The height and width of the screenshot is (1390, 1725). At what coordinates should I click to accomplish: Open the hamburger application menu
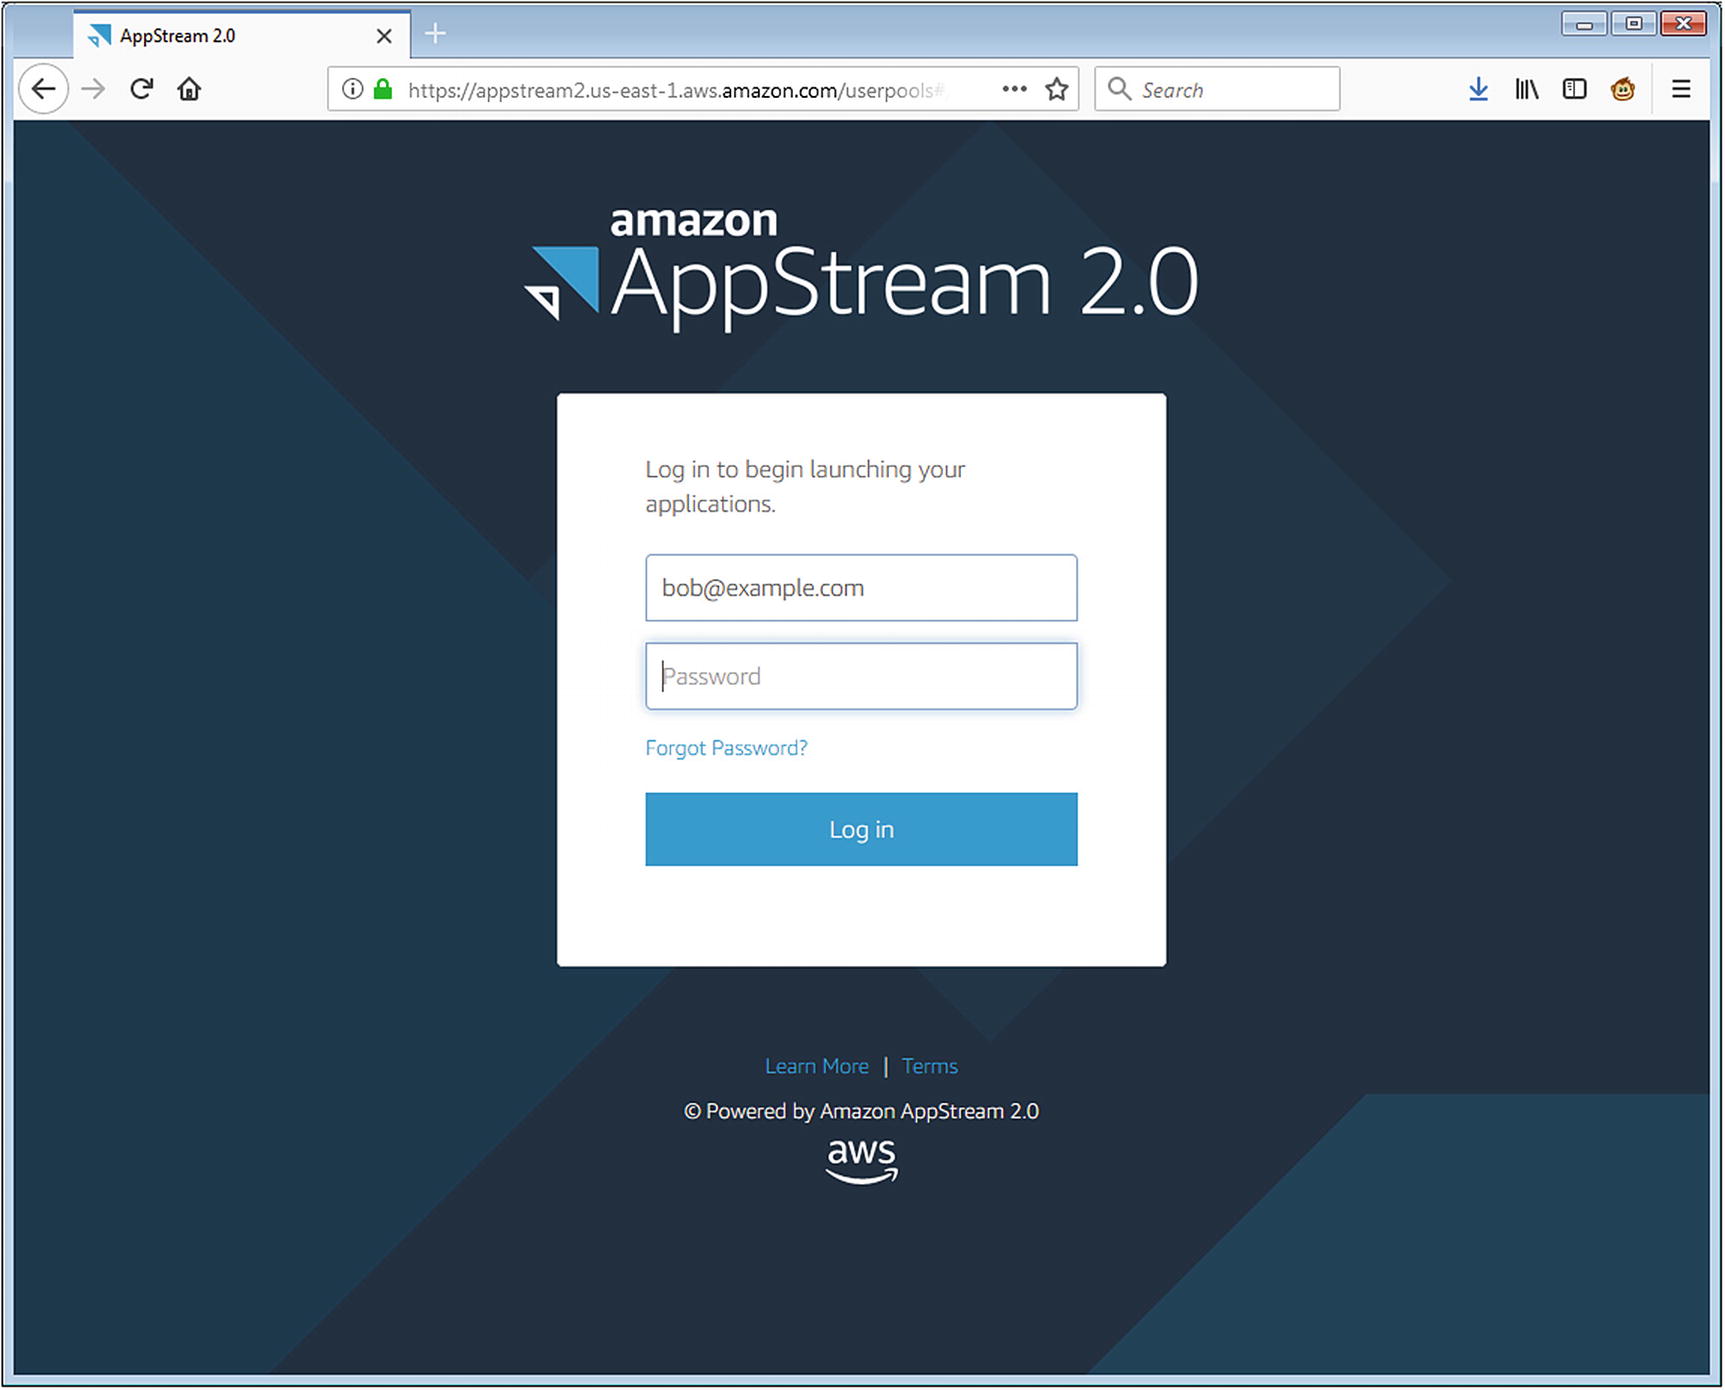pos(1681,89)
